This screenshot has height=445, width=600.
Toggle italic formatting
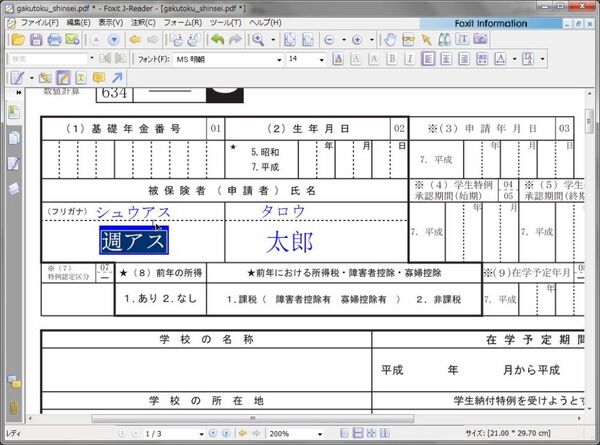410,59
